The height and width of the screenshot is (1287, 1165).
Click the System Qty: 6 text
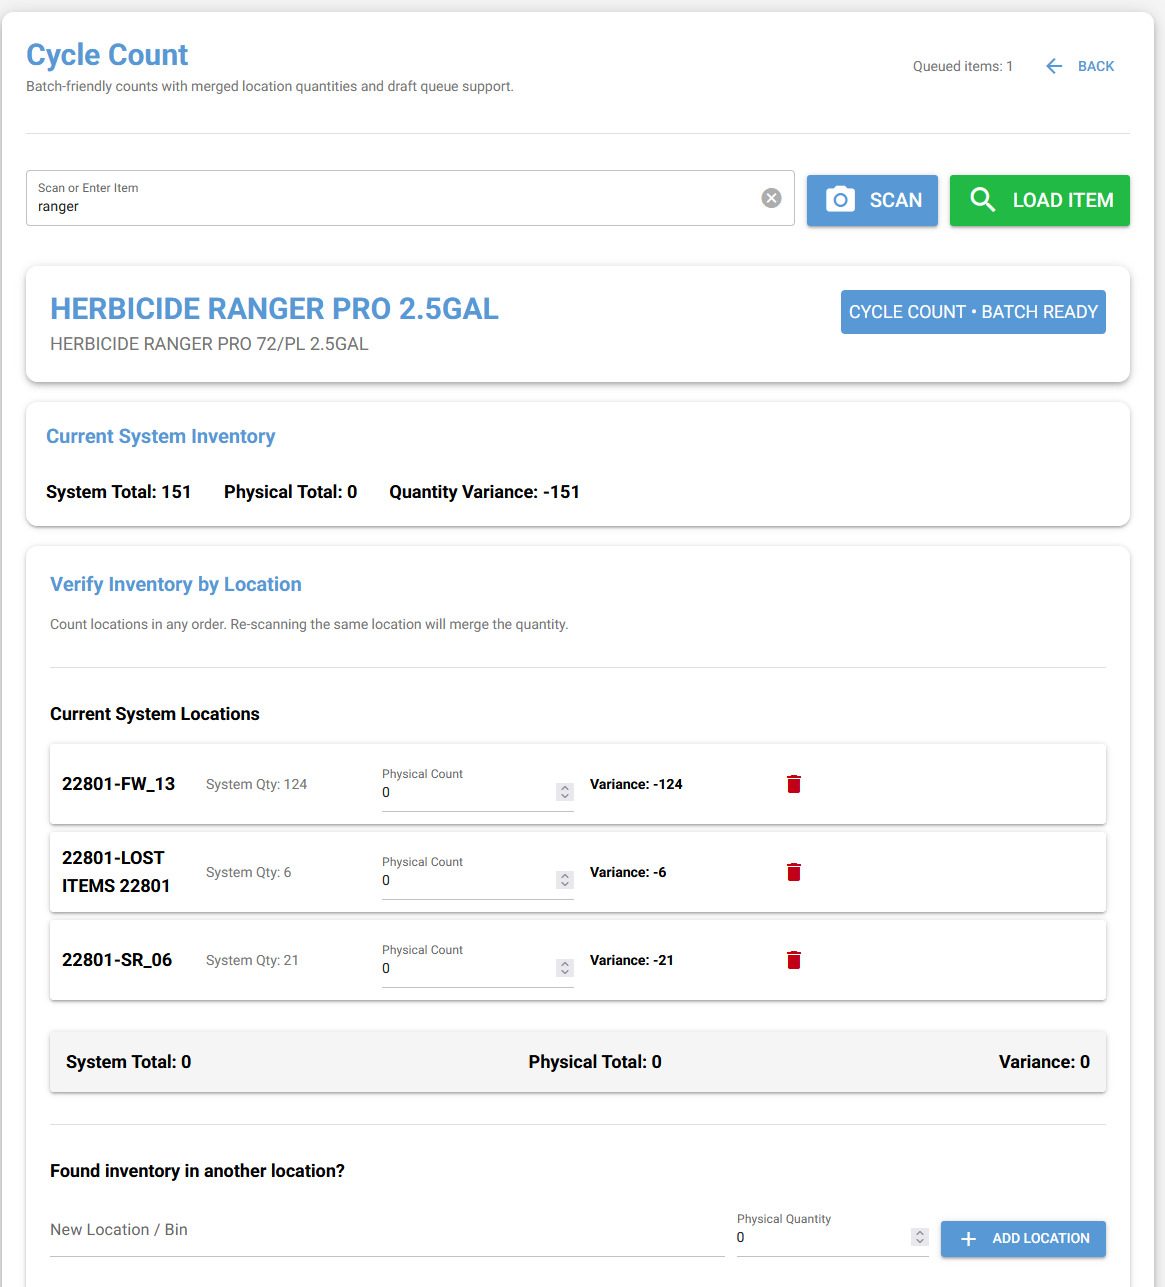(x=248, y=872)
